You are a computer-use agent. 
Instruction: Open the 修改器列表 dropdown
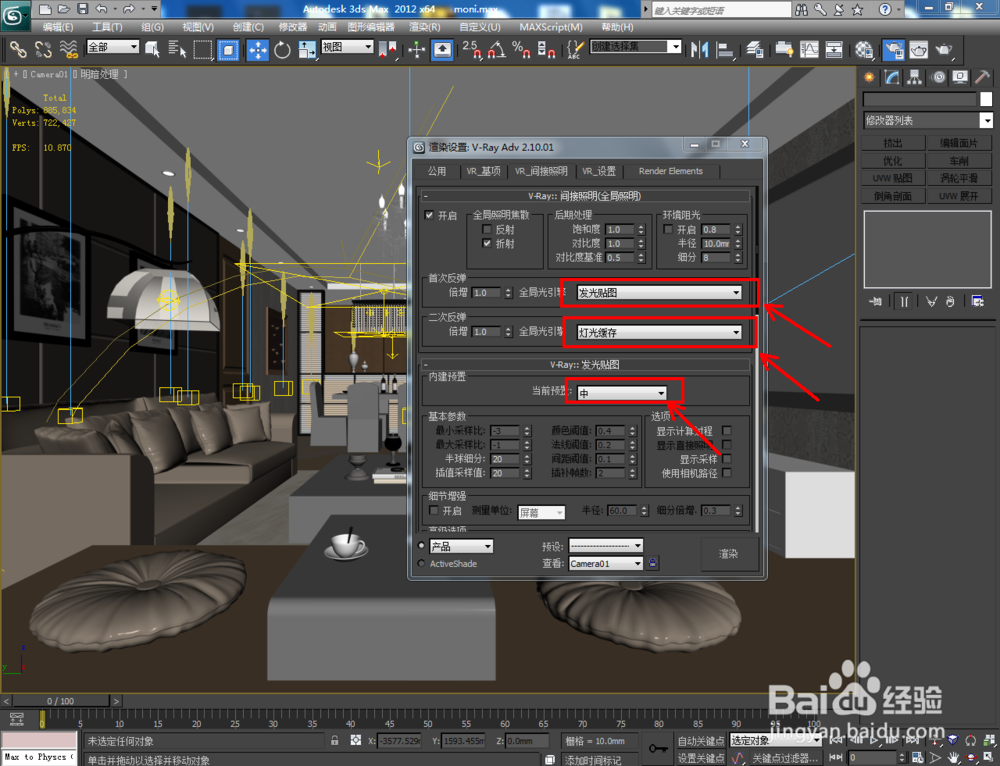tap(928, 121)
